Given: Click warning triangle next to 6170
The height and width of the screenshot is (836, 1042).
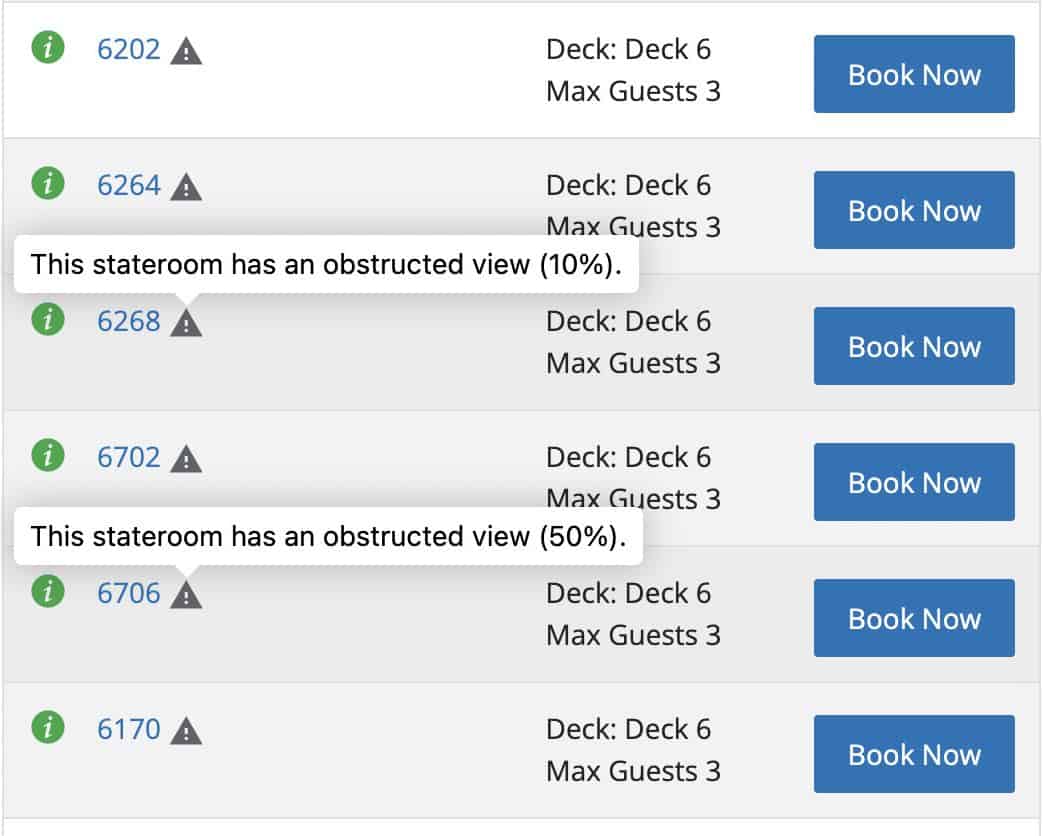Looking at the screenshot, I should point(186,731).
